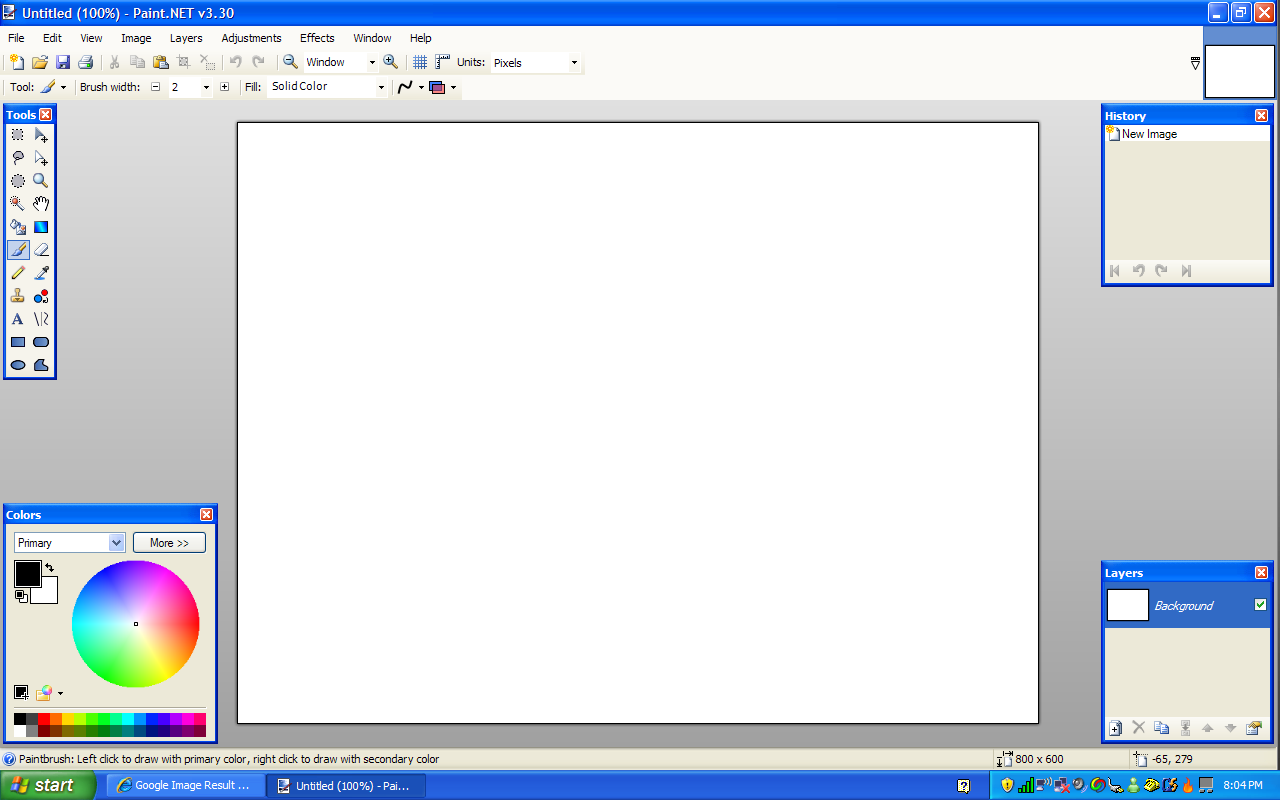The height and width of the screenshot is (800, 1280).
Task: Select the Gradient tool
Action: pyautogui.click(x=41, y=227)
